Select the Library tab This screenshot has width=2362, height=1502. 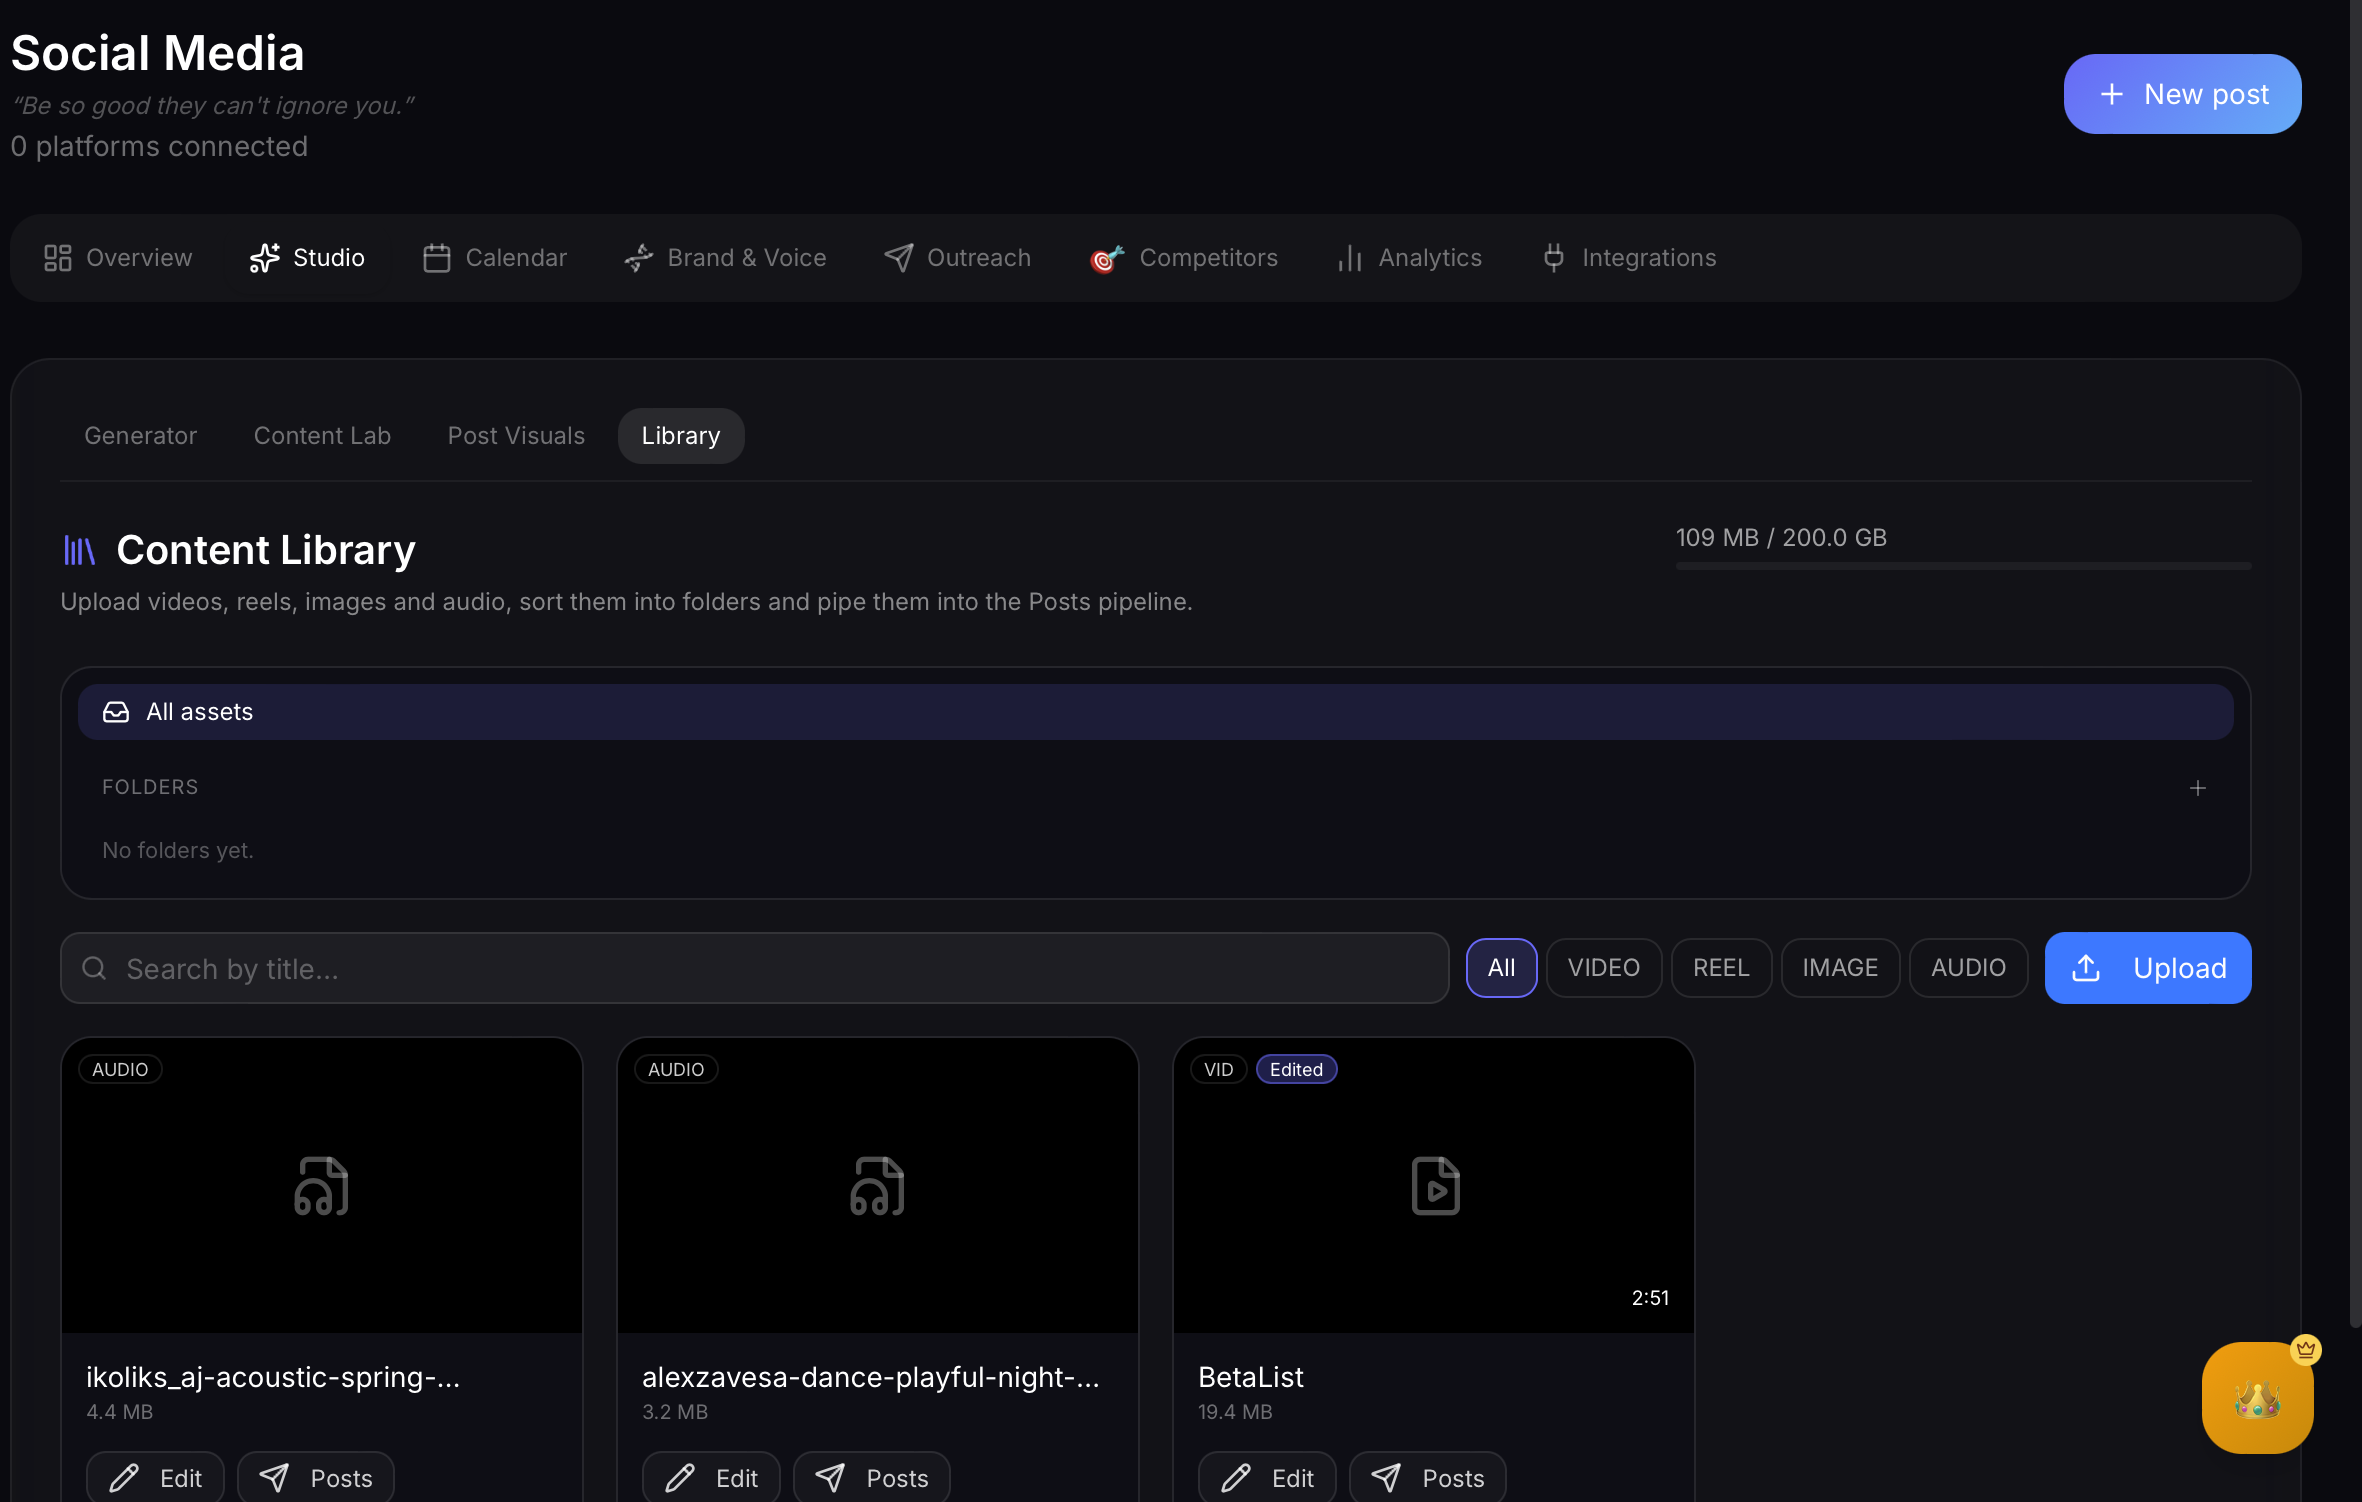tap(681, 436)
